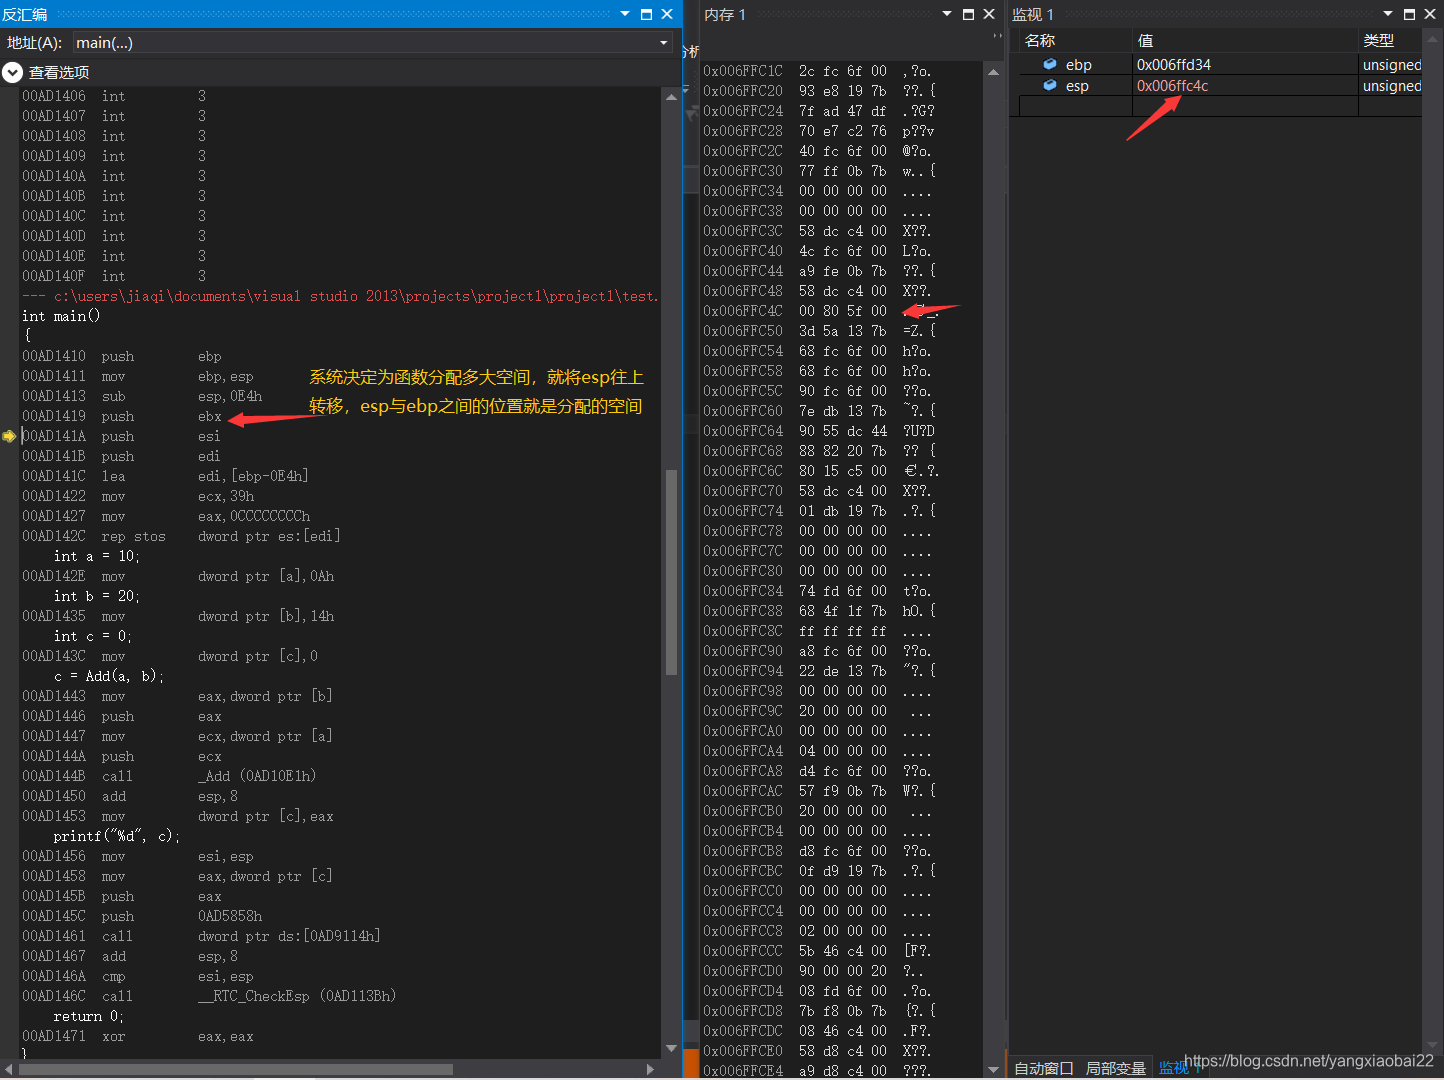Screen dimensions: 1444x1080
Task: Click instruction line 00AD141C lea edi,[ebp-0E4h]
Action: [x=165, y=476]
